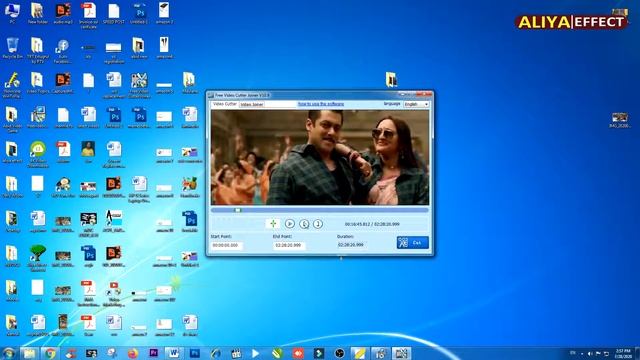Click the video preview frame

pos(320,158)
